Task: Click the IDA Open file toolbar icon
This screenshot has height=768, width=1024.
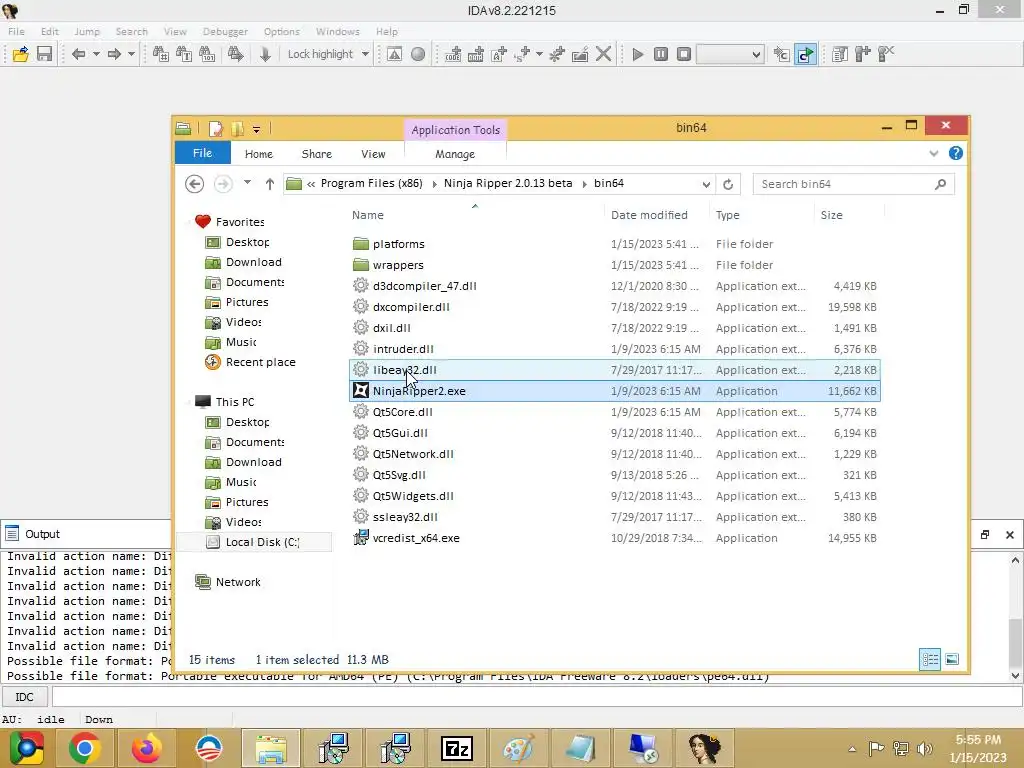Action: (20, 54)
